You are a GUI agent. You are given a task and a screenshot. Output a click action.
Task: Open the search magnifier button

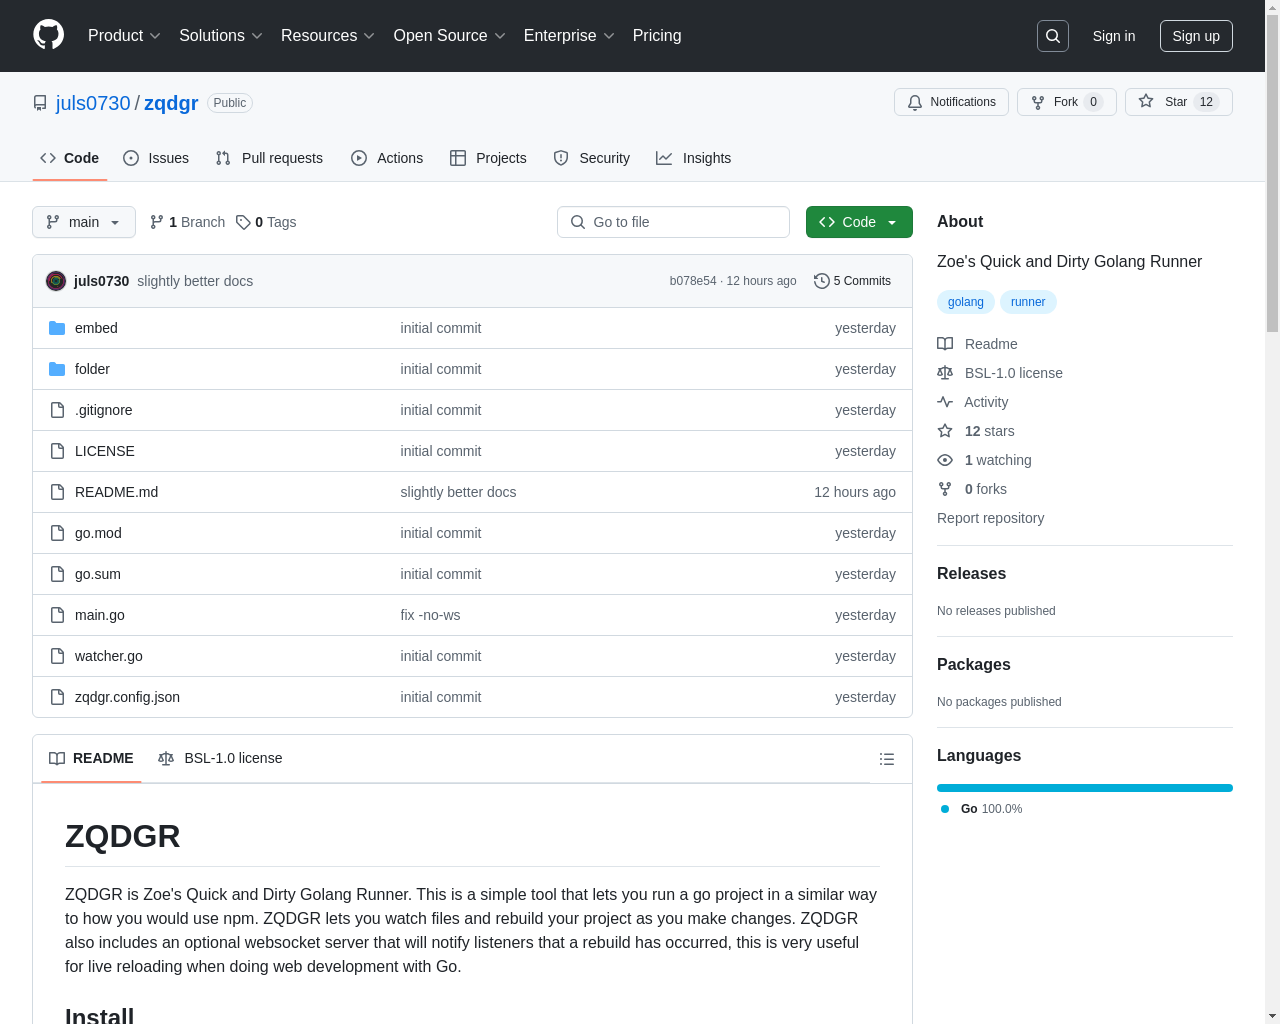click(x=1053, y=36)
